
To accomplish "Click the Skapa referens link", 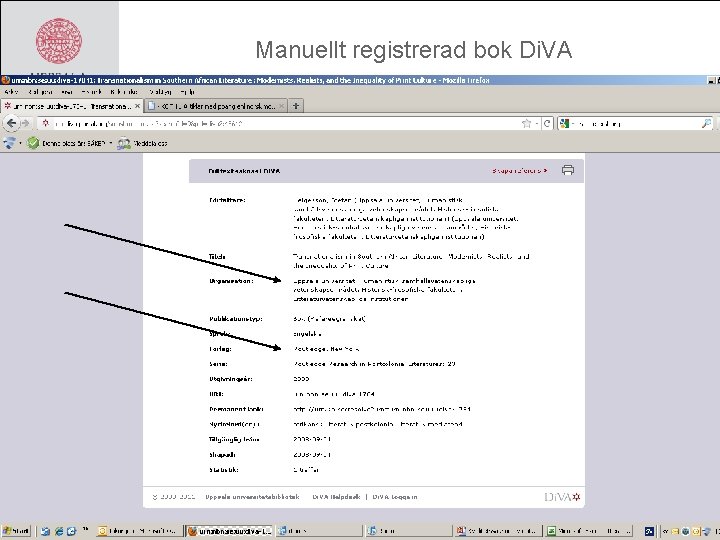I will click(x=519, y=171).
